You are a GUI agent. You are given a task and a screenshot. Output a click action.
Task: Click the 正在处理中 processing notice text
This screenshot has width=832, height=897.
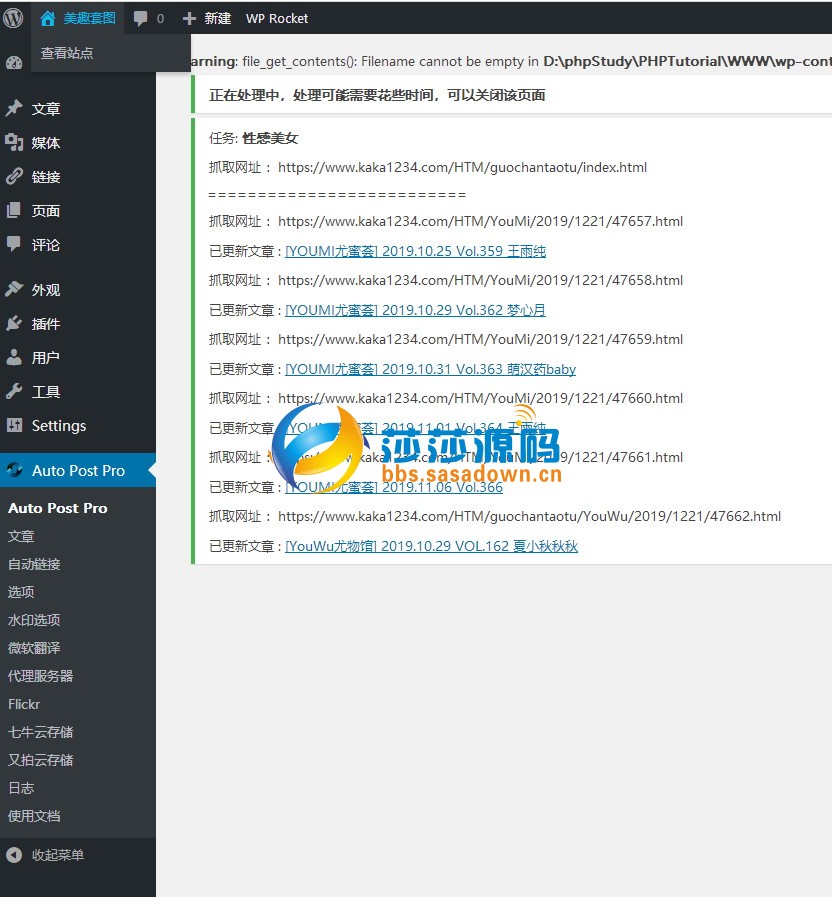click(377, 95)
